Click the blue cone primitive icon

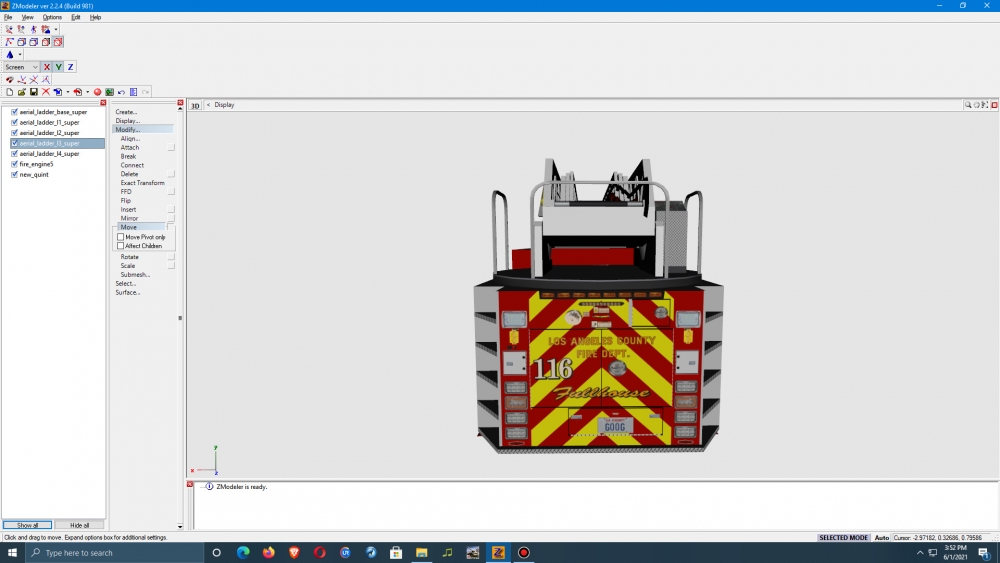click(10, 55)
